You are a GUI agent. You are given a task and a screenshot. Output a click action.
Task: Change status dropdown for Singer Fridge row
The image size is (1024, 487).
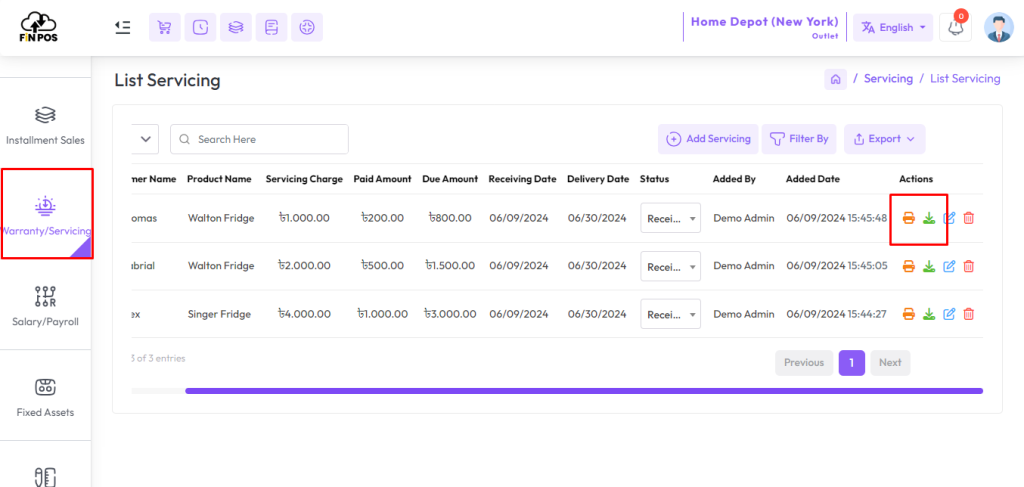pos(671,314)
